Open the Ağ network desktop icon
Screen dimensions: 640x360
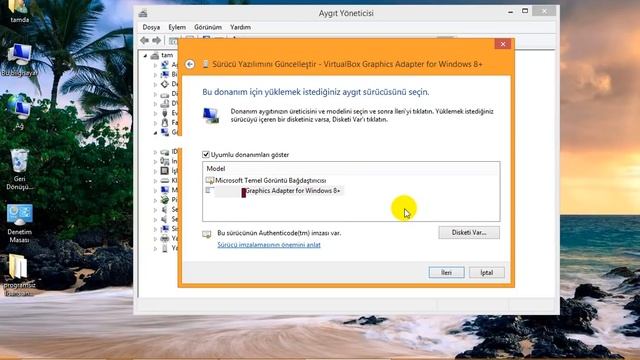click(x=19, y=112)
